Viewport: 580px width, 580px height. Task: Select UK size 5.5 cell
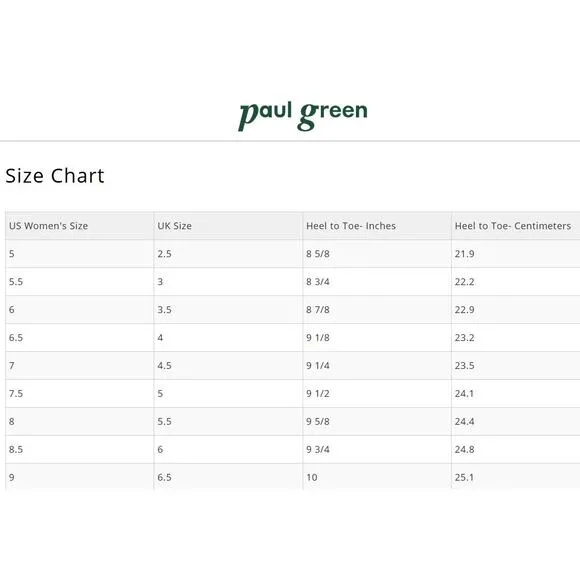point(228,421)
